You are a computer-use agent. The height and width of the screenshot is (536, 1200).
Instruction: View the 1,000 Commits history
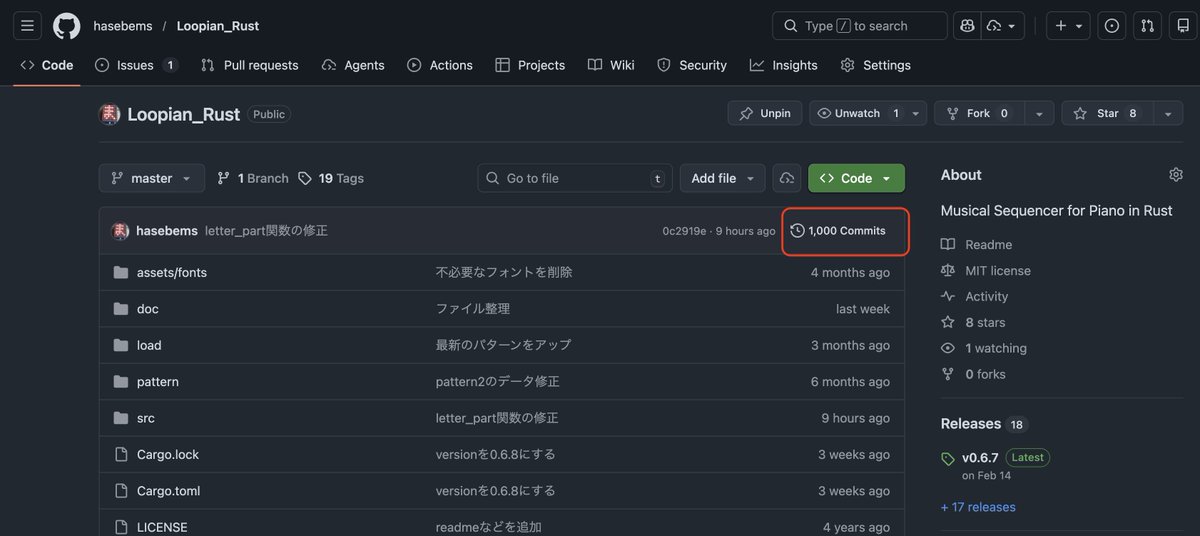tap(838, 231)
